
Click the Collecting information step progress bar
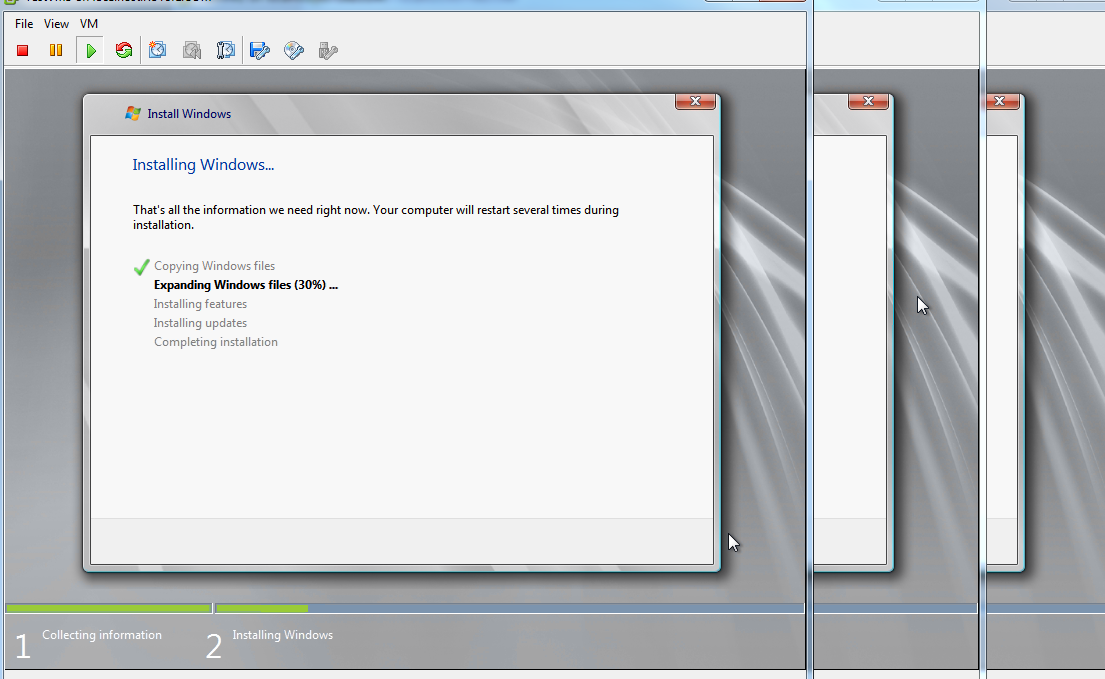click(x=109, y=608)
